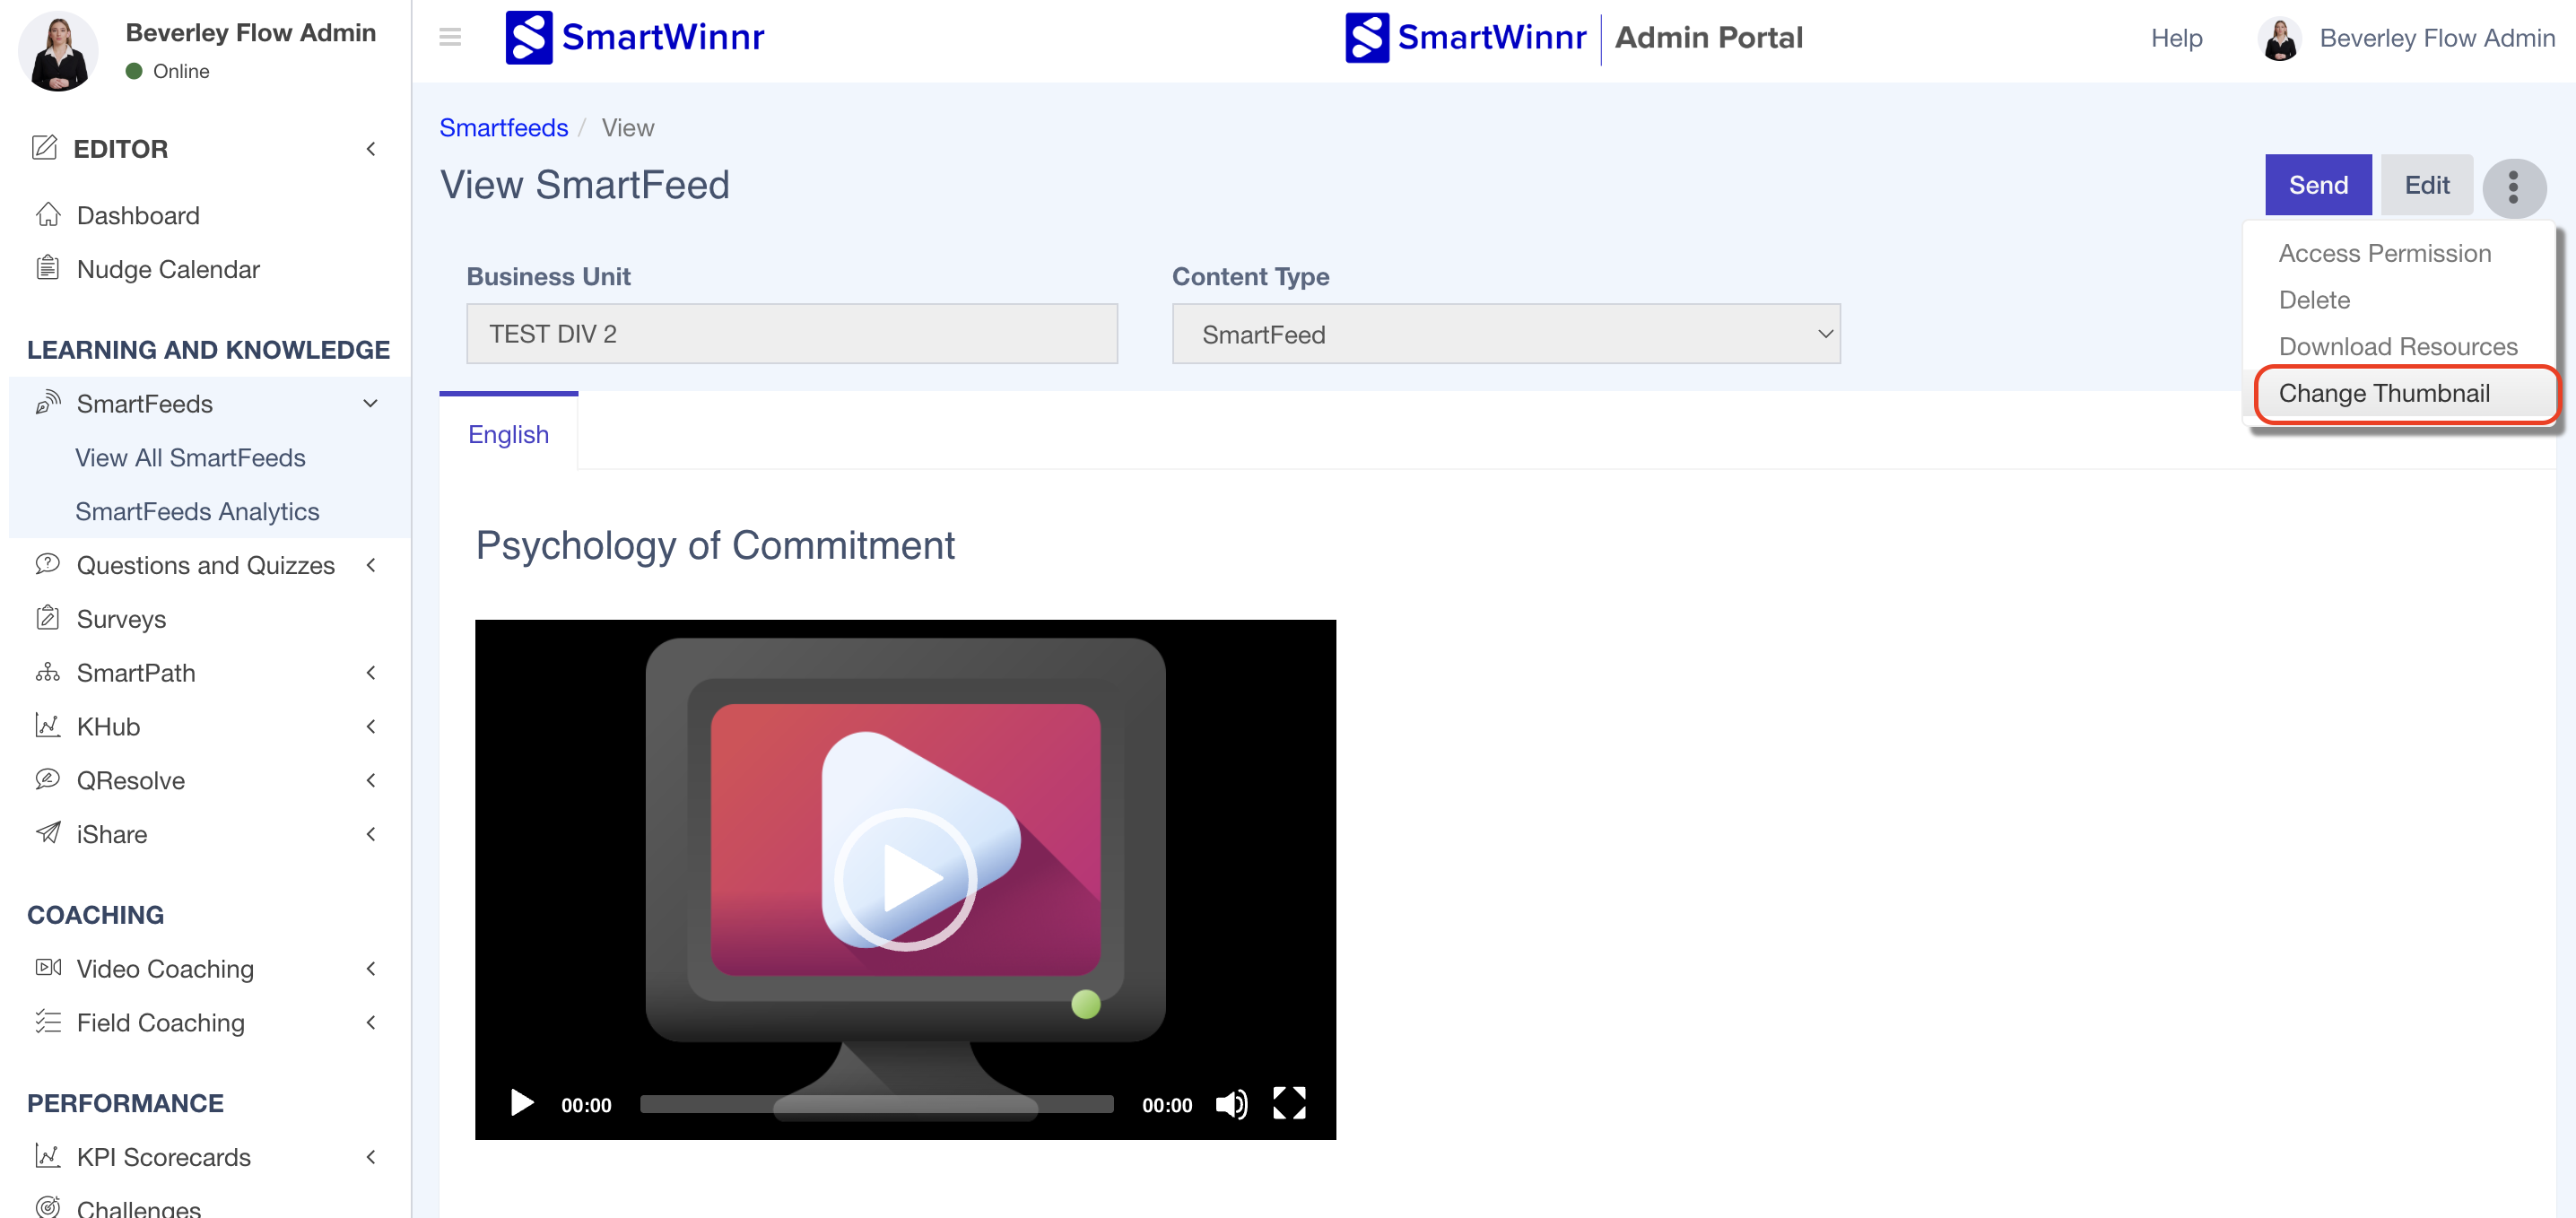Click the Admin Portal SmartWinnr logo
The width and height of the screenshot is (2576, 1218).
pyautogui.click(x=1465, y=37)
